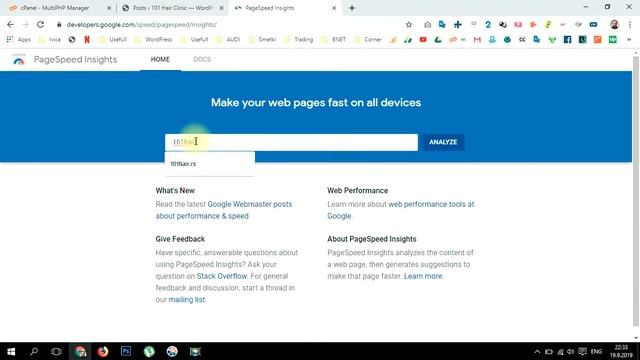This screenshot has height=360, width=640.
Task: Open the Google Drive bookmark icon
Action: click(x=438, y=40)
